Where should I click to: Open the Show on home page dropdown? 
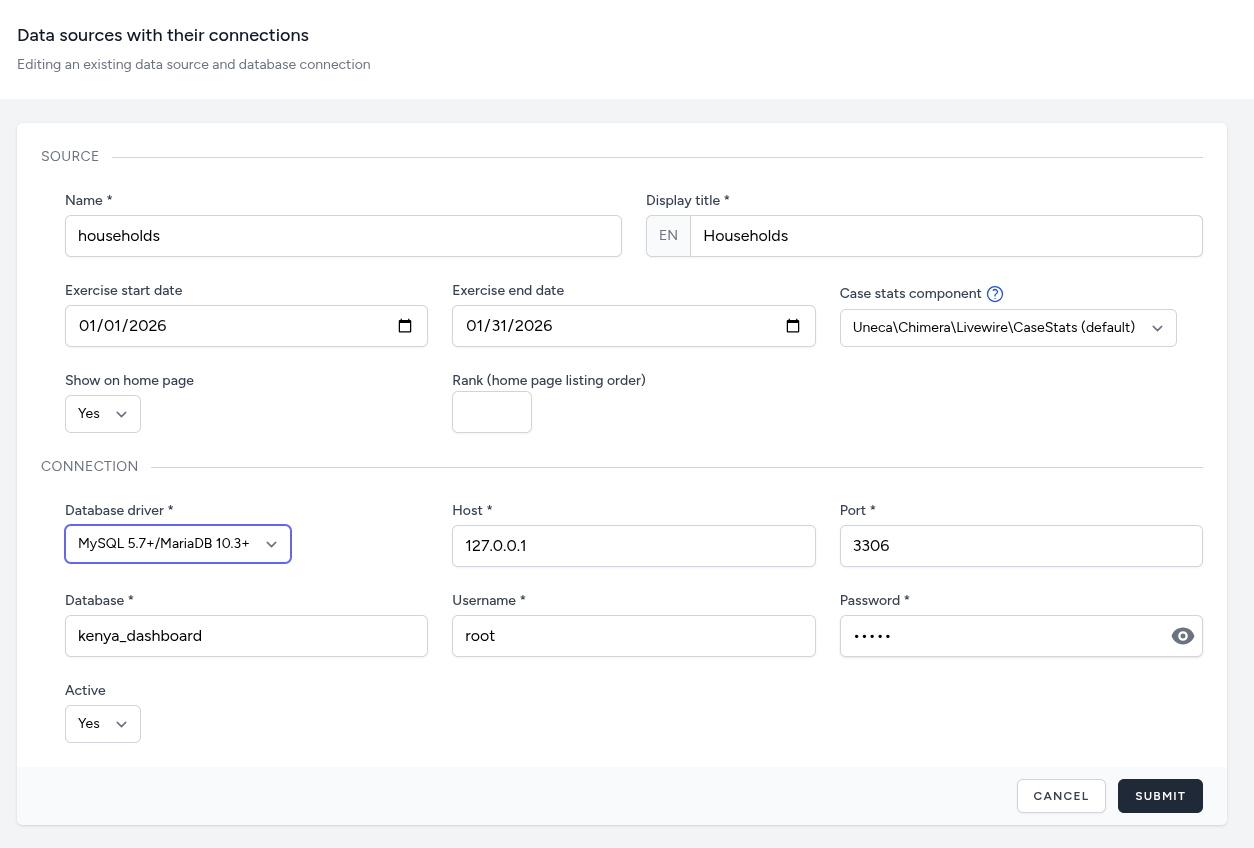click(x=103, y=414)
